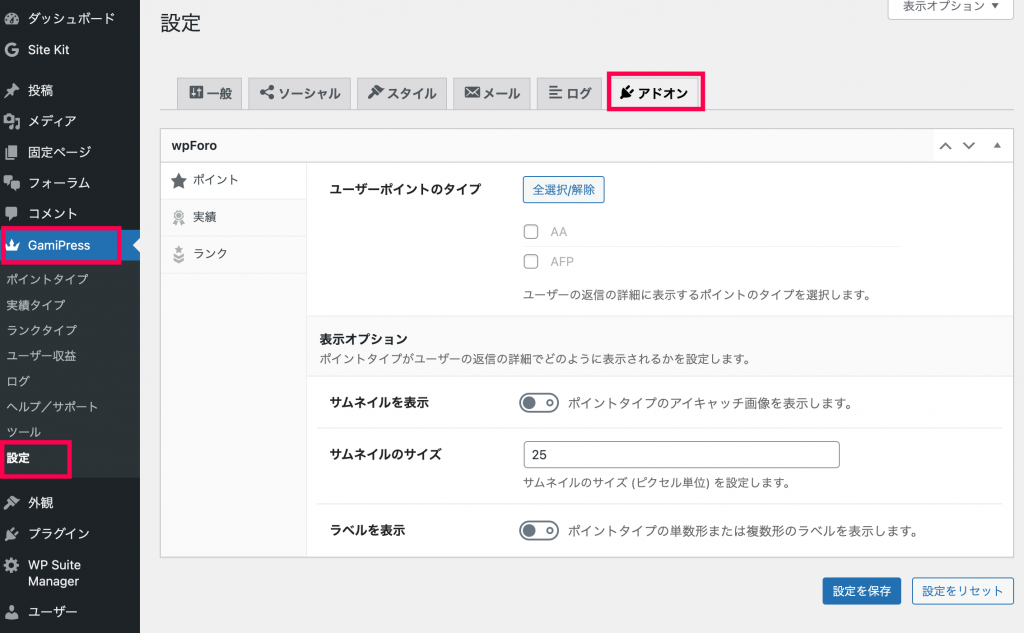1024x633 pixels.
Task: Check the AA point type checkbox
Action: (531, 232)
